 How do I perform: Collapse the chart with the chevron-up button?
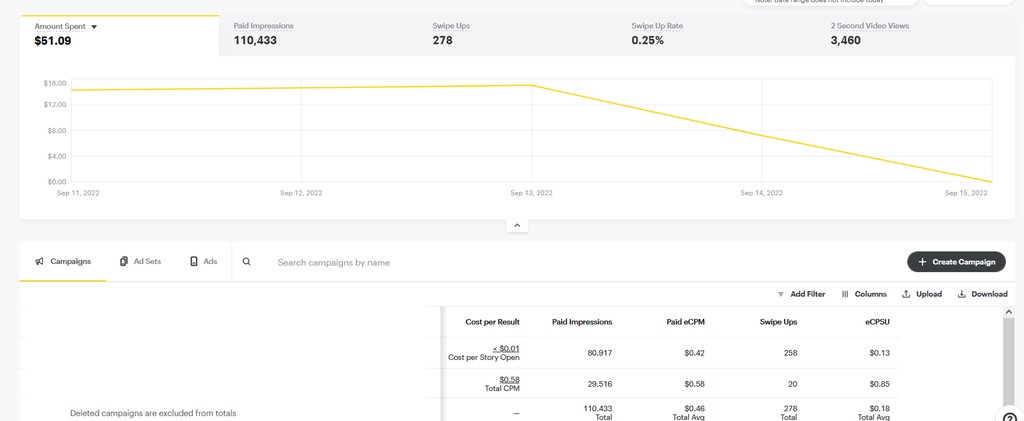coord(517,225)
